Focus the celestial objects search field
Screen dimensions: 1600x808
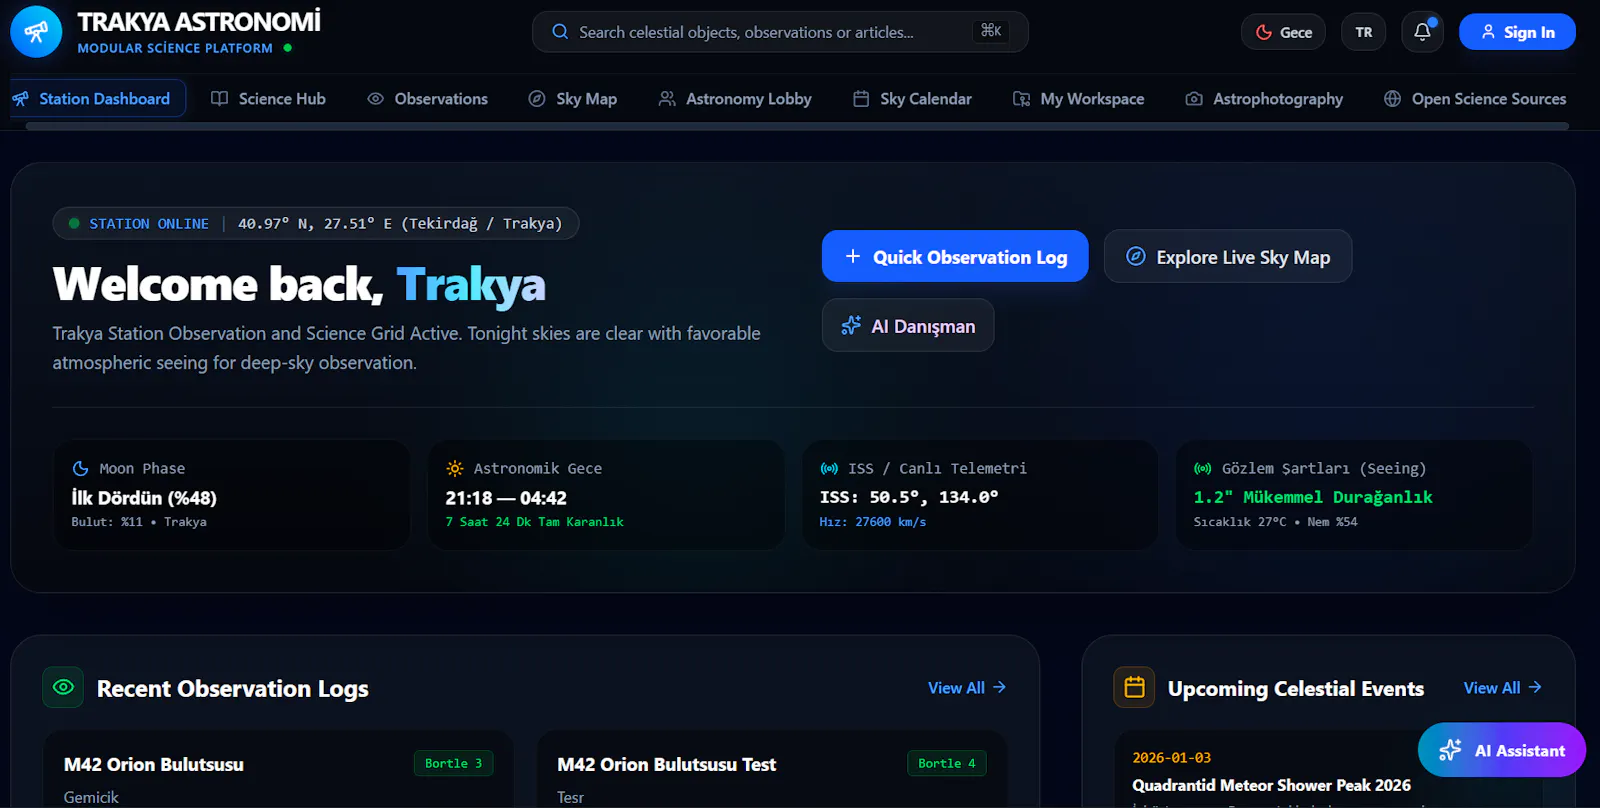[x=780, y=32]
